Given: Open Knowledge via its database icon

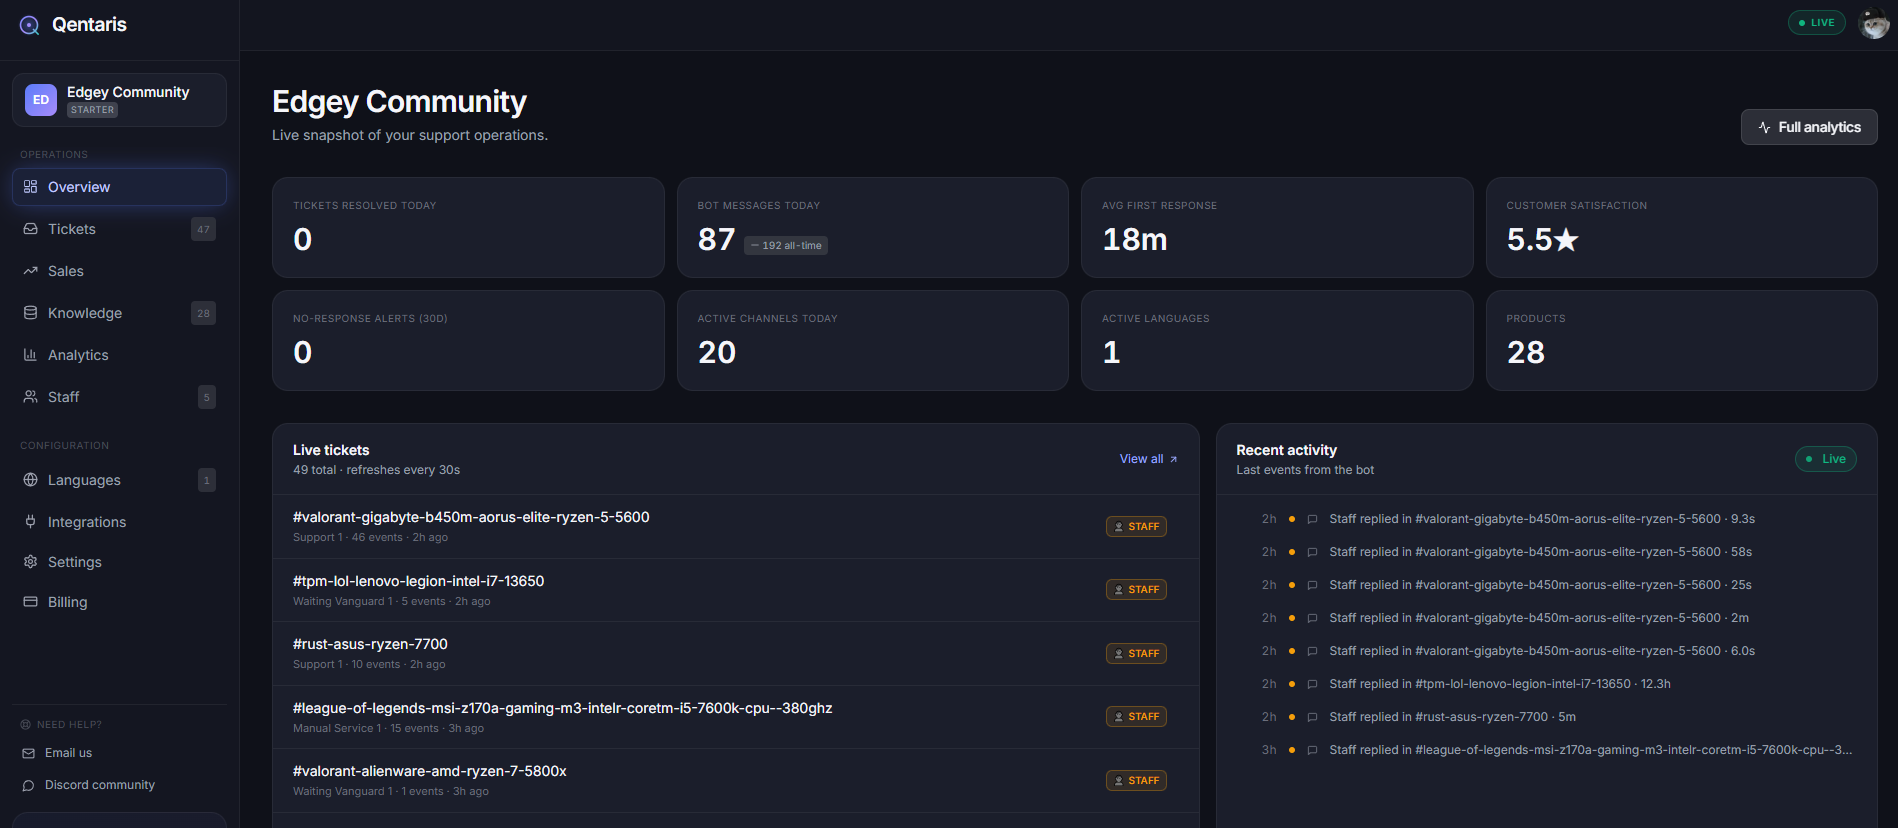Looking at the screenshot, I should [x=30, y=313].
